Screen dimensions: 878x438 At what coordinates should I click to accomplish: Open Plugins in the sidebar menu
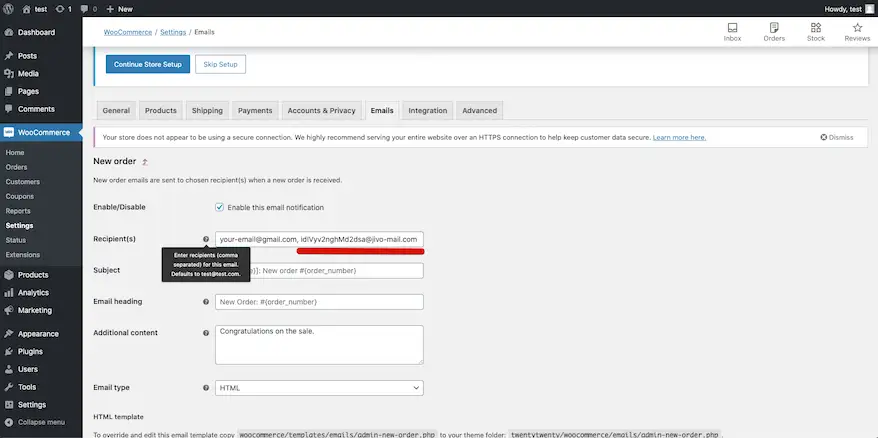[x=30, y=351]
